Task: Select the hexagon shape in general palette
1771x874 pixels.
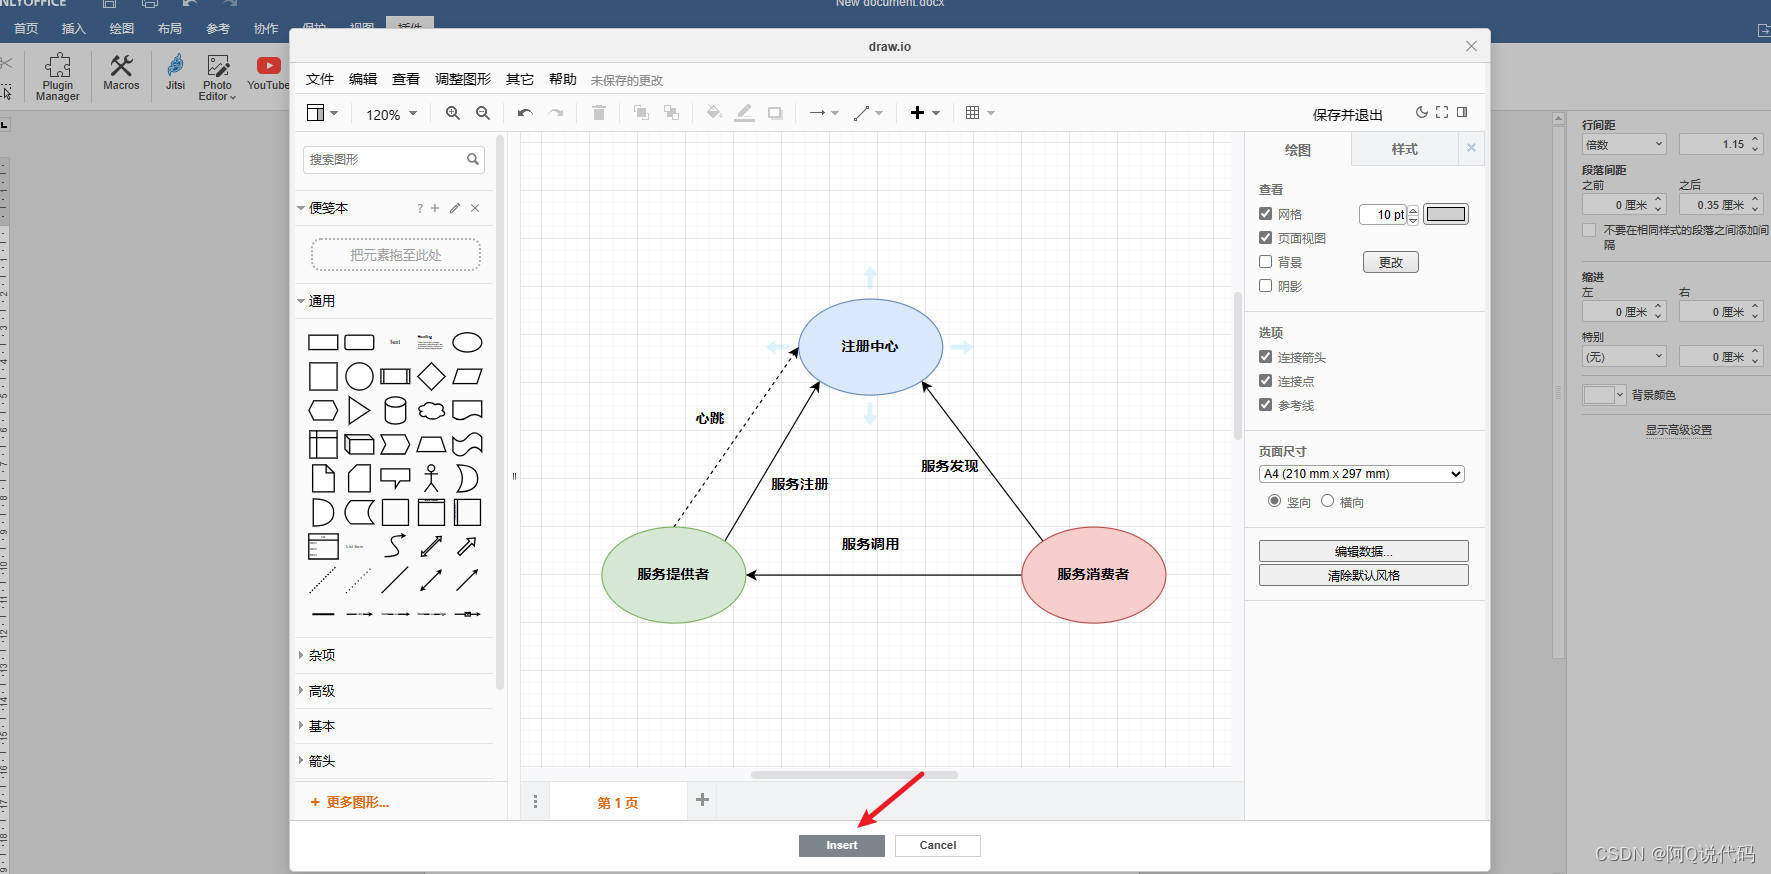Action: pyautogui.click(x=323, y=411)
